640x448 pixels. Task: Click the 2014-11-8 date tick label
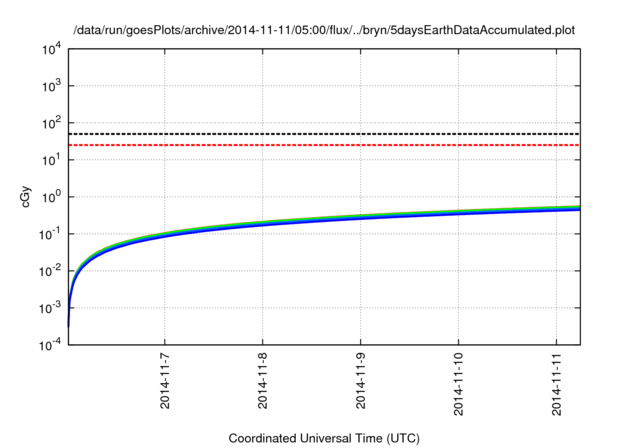coord(262,381)
